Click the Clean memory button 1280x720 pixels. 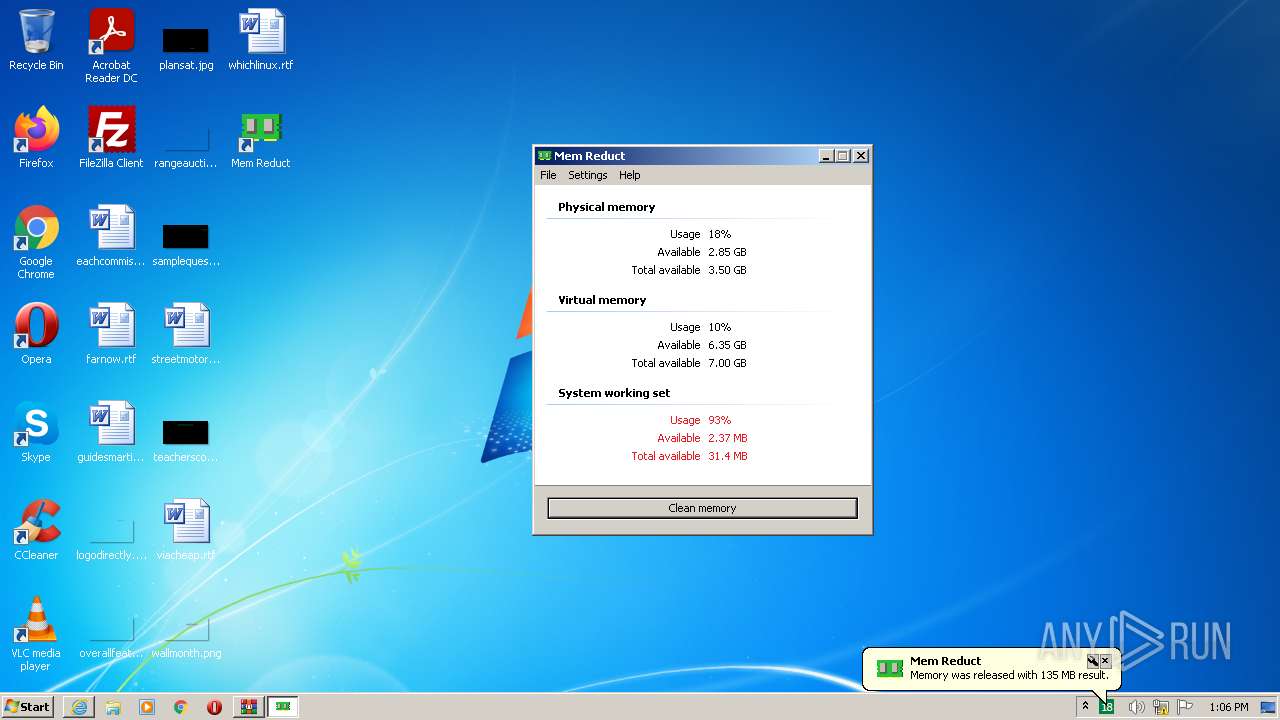pos(702,508)
